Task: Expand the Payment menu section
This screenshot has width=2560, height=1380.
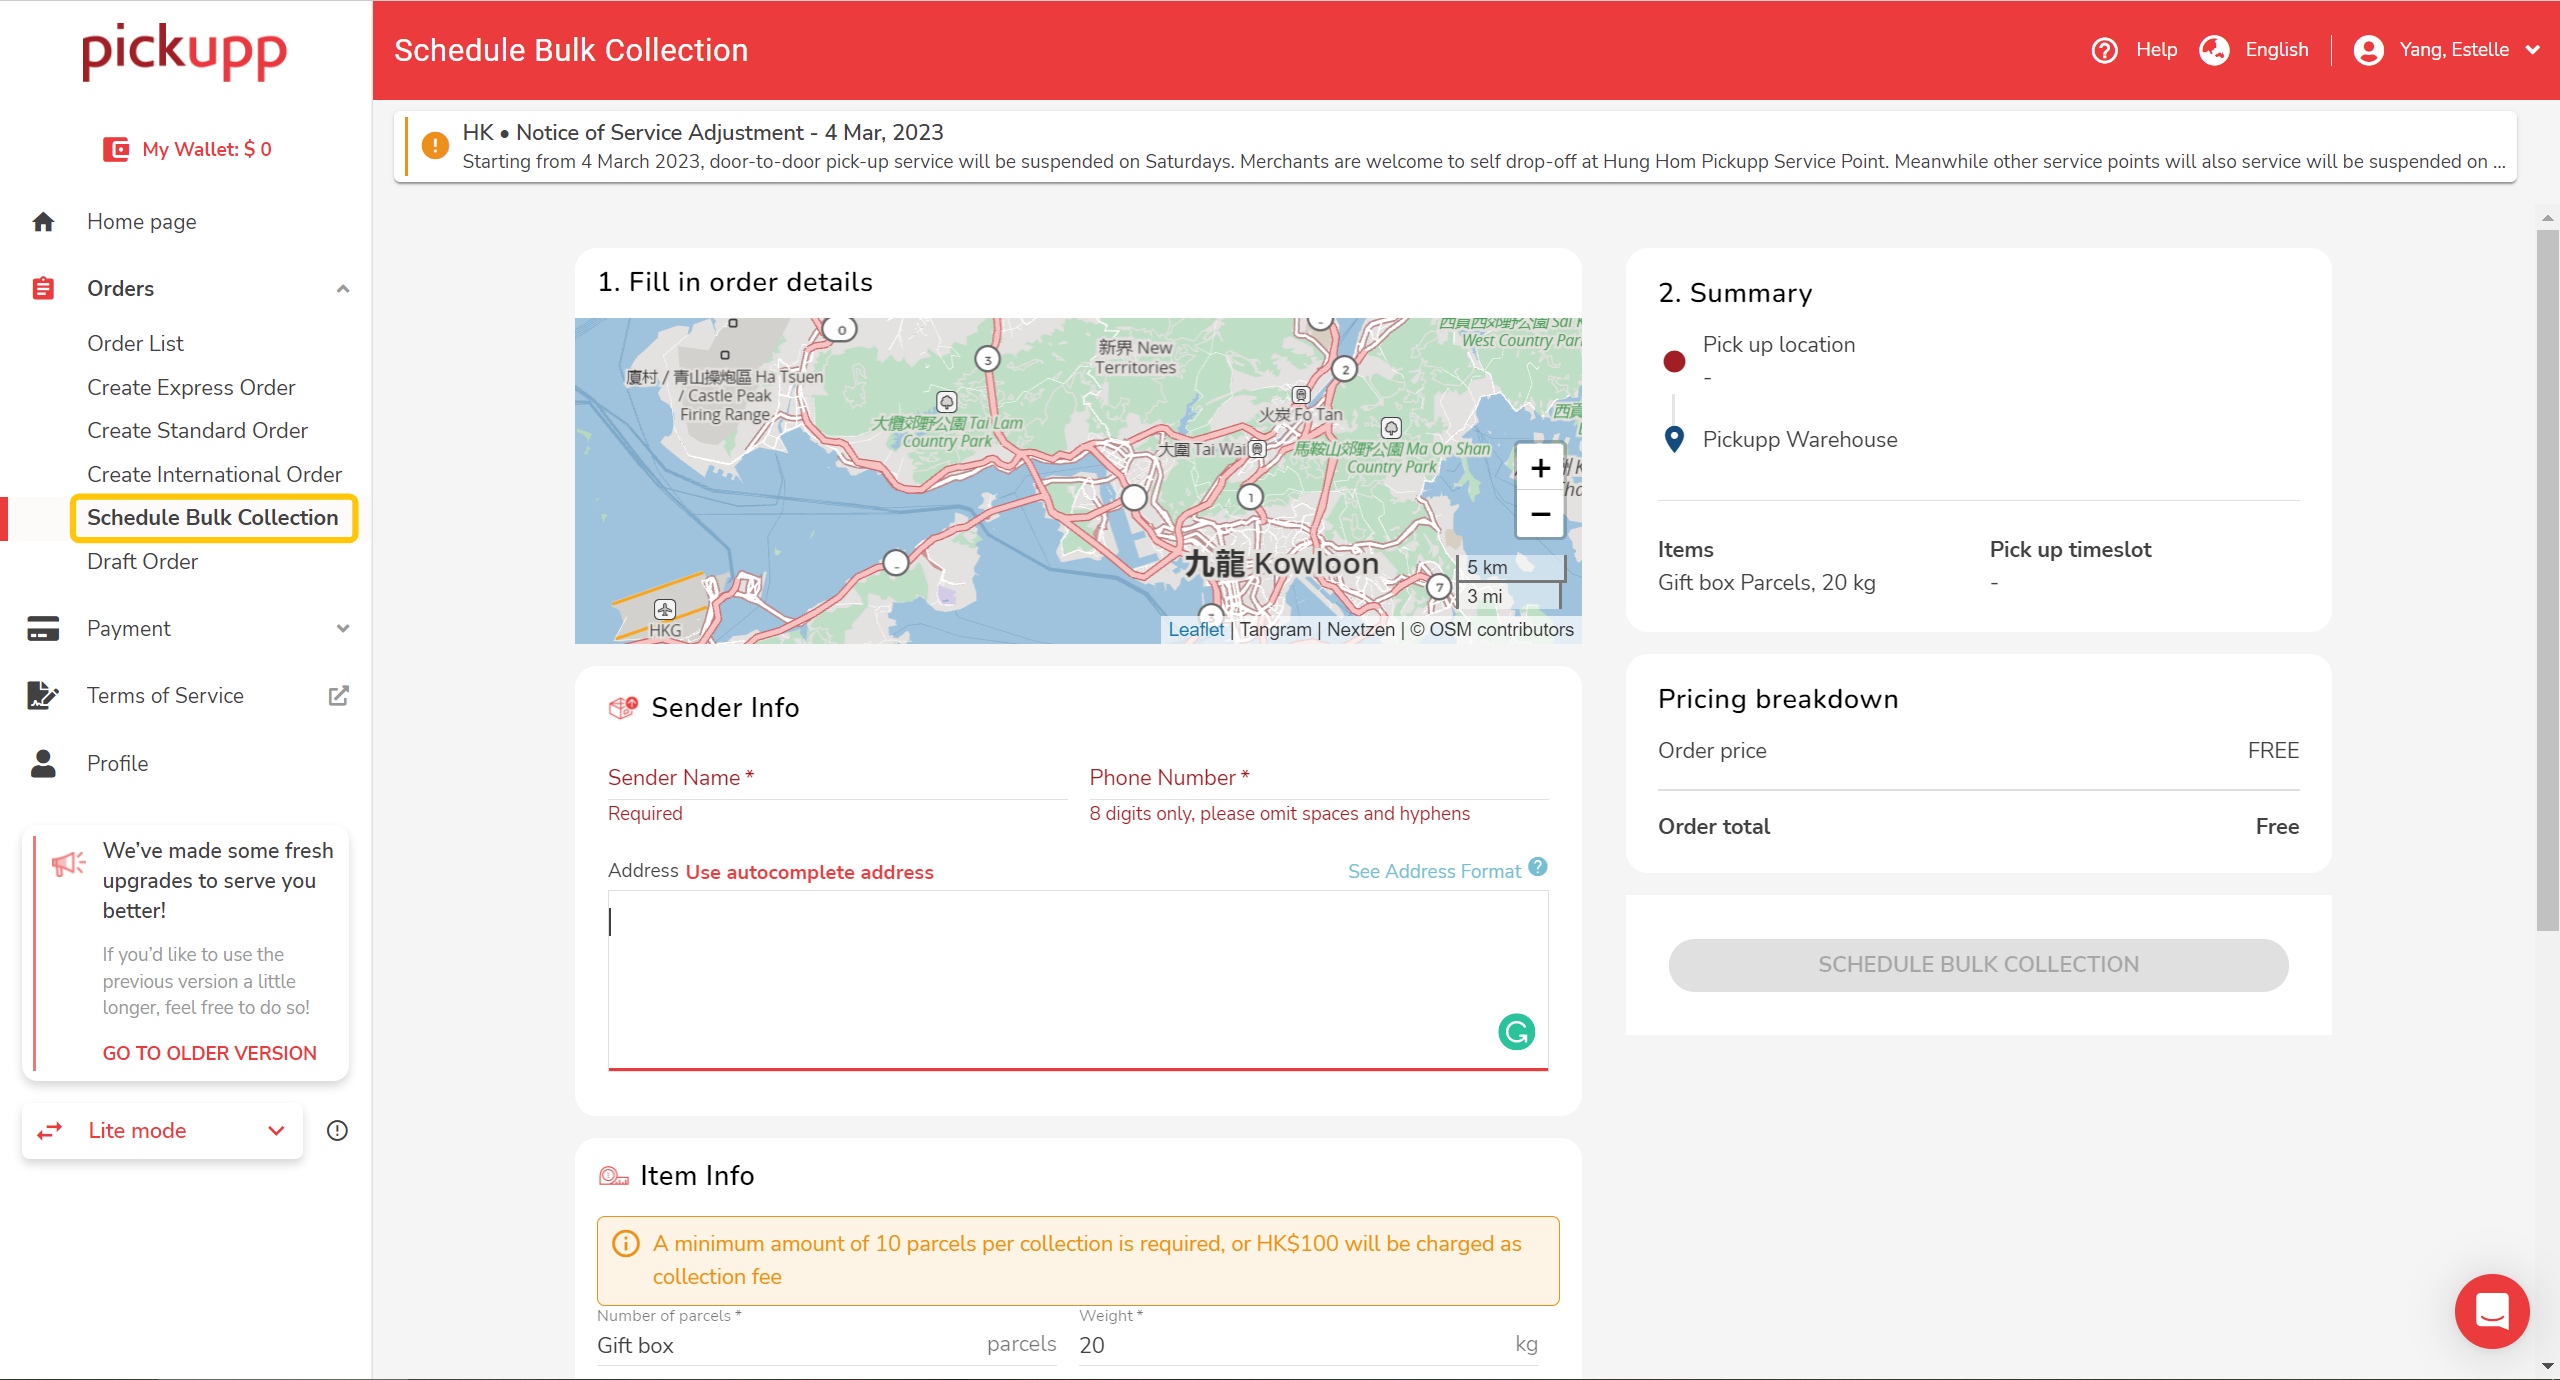Action: click(x=343, y=628)
